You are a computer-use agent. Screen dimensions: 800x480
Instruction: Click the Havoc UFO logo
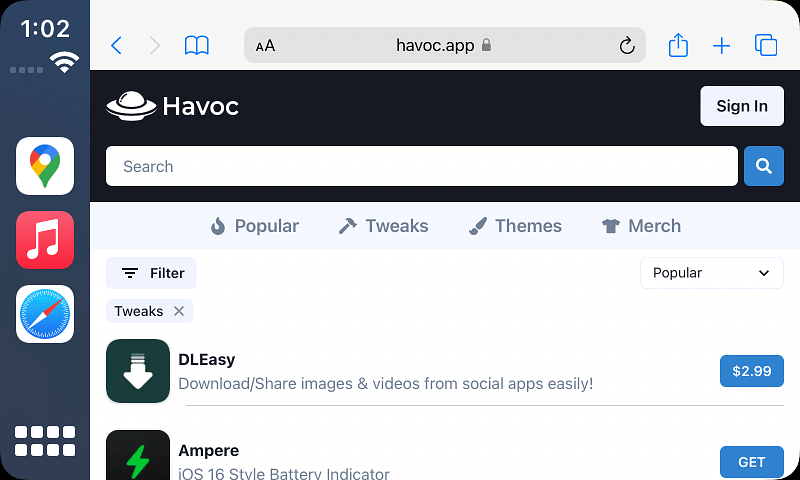pos(131,106)
